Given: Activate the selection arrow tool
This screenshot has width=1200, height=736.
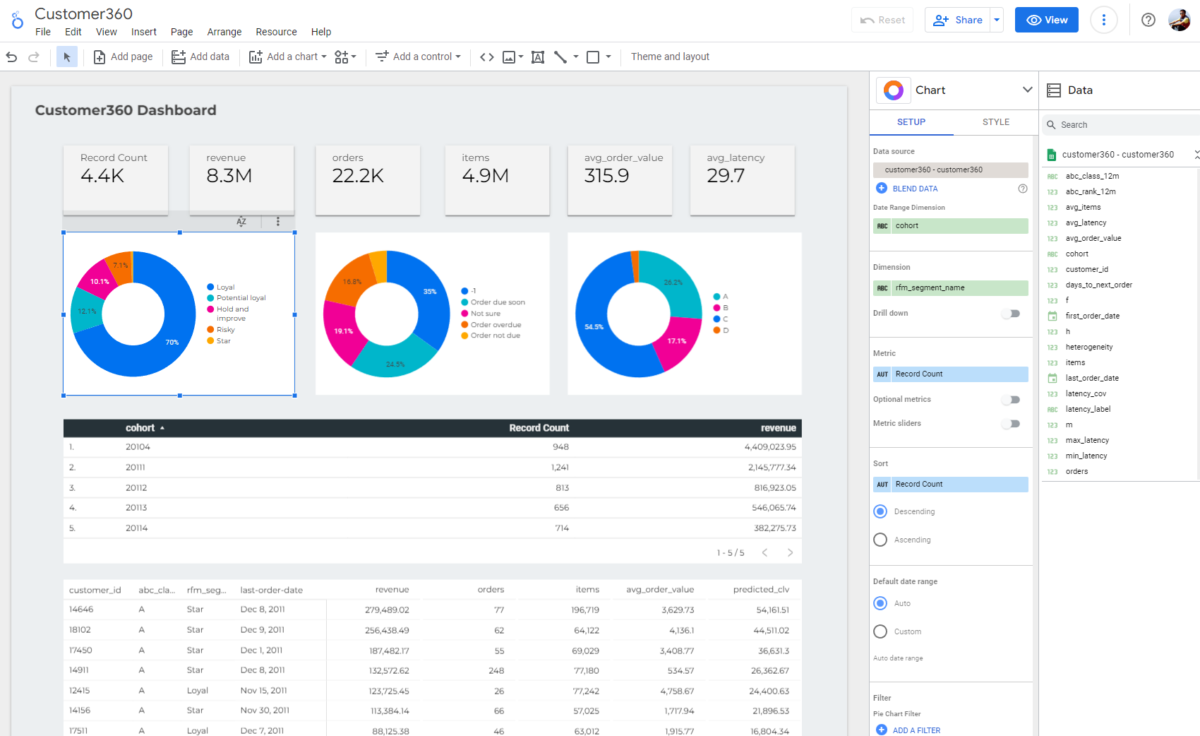Looking at the screenshot, I should [66, 57].
